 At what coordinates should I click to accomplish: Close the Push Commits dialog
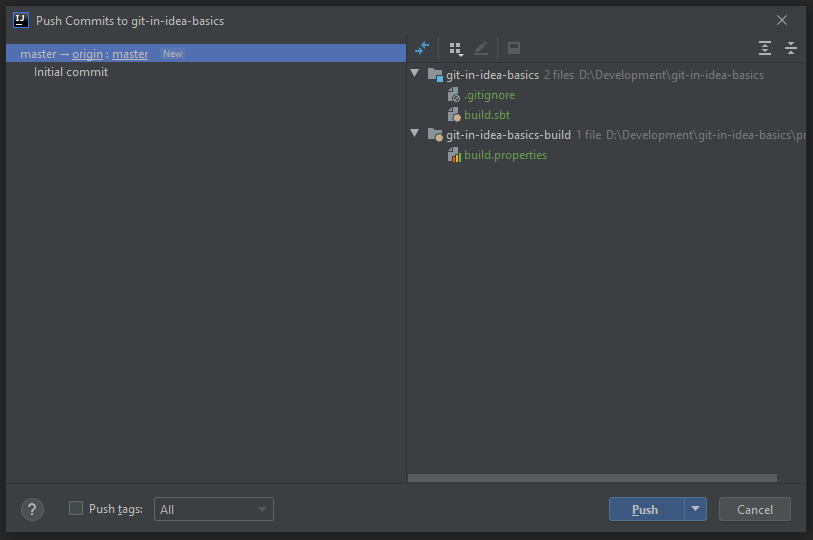click(x=782, y=20)
